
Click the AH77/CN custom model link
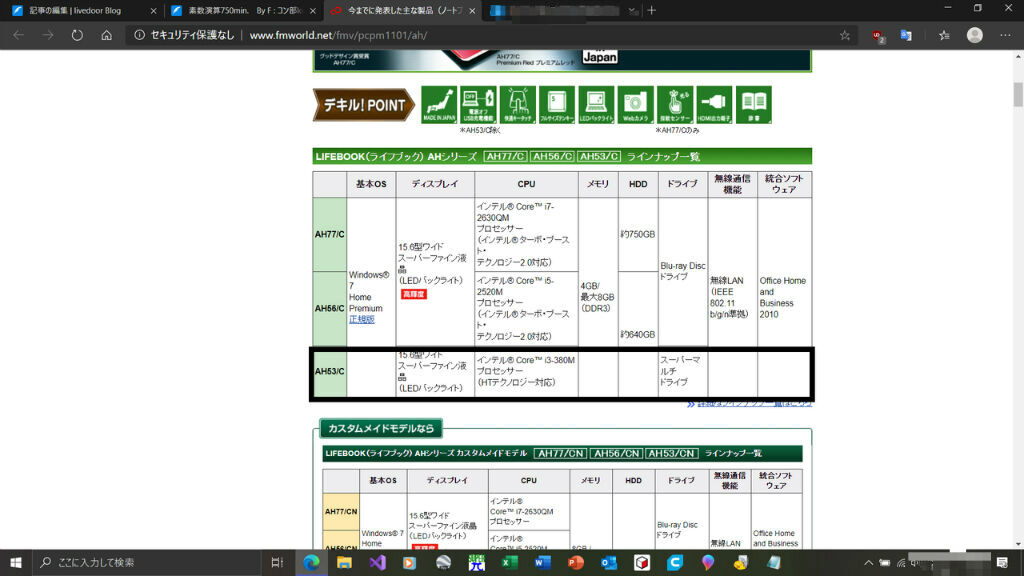pos(560,453)
